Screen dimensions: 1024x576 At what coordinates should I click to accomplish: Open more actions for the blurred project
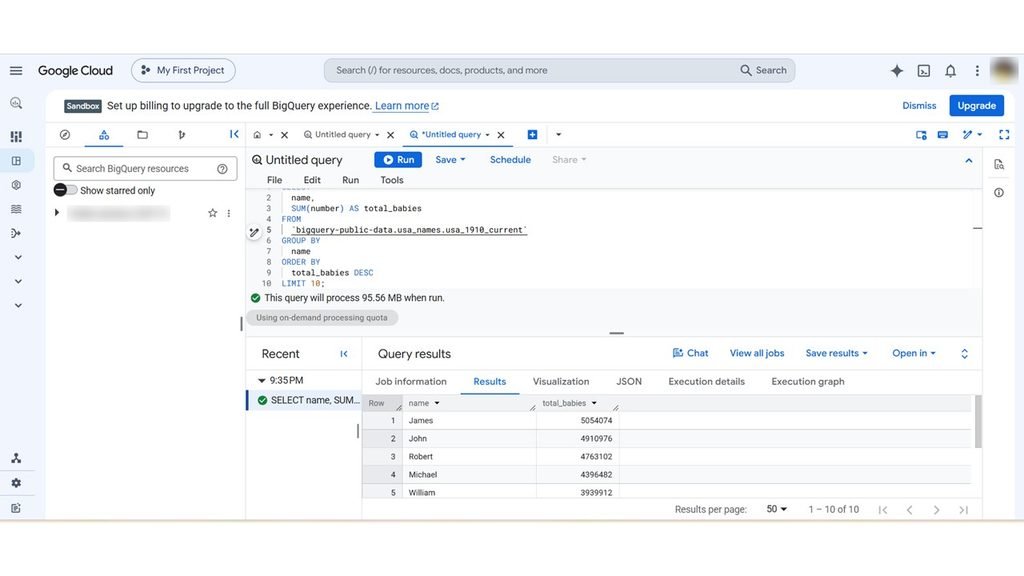coord(229,213)
